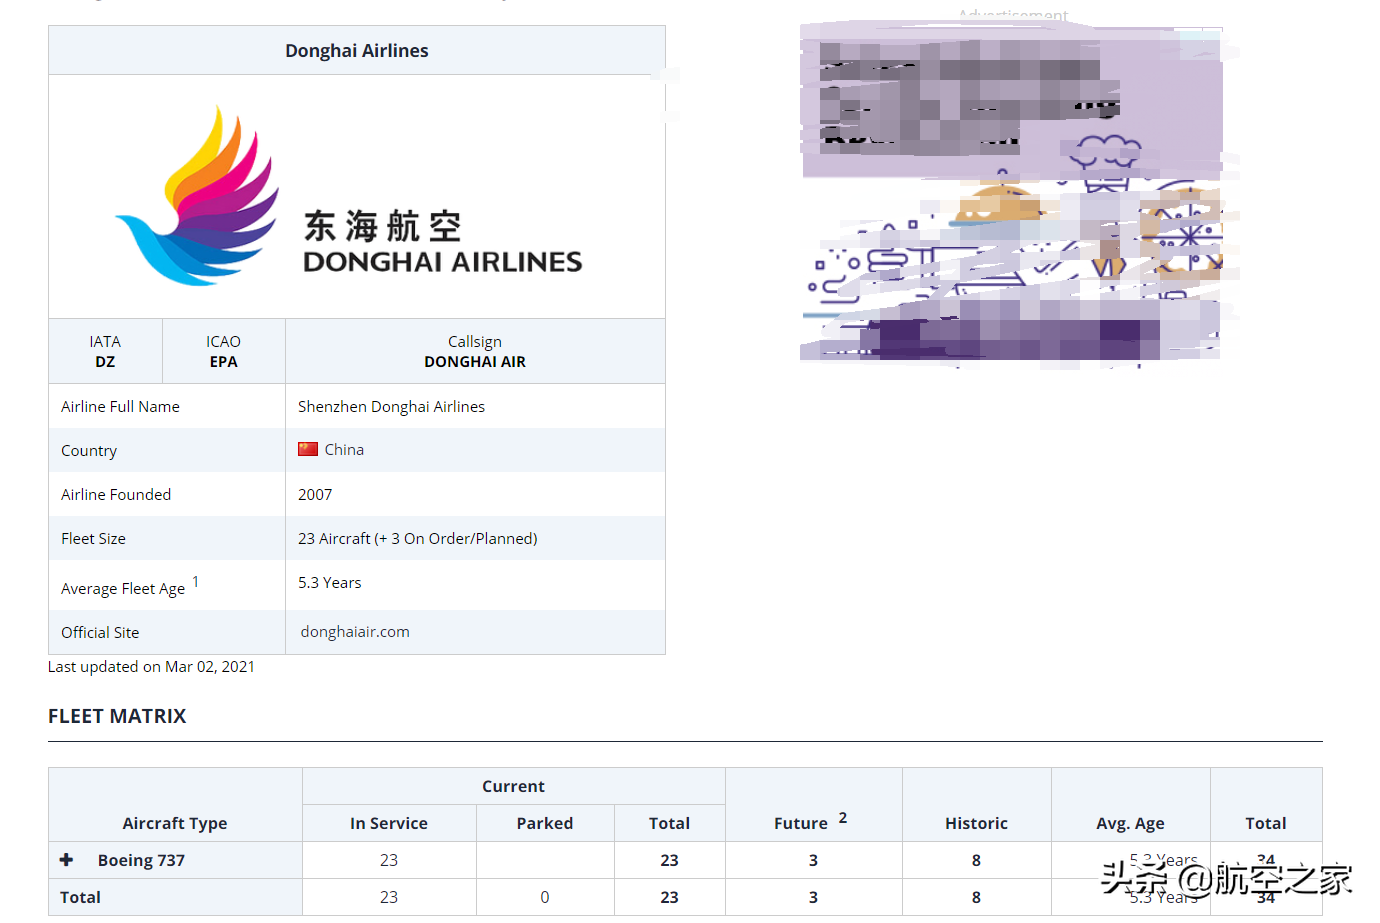Screen dimensions: 1380x923
Task: Click the 'Fleet Size' label
Action: (93, 539)
